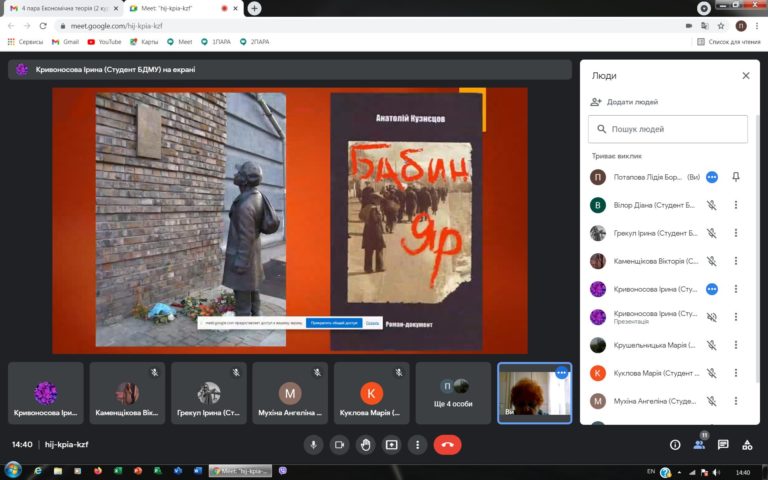Mute Куклова Марія microphone icon

pos(712,373)
